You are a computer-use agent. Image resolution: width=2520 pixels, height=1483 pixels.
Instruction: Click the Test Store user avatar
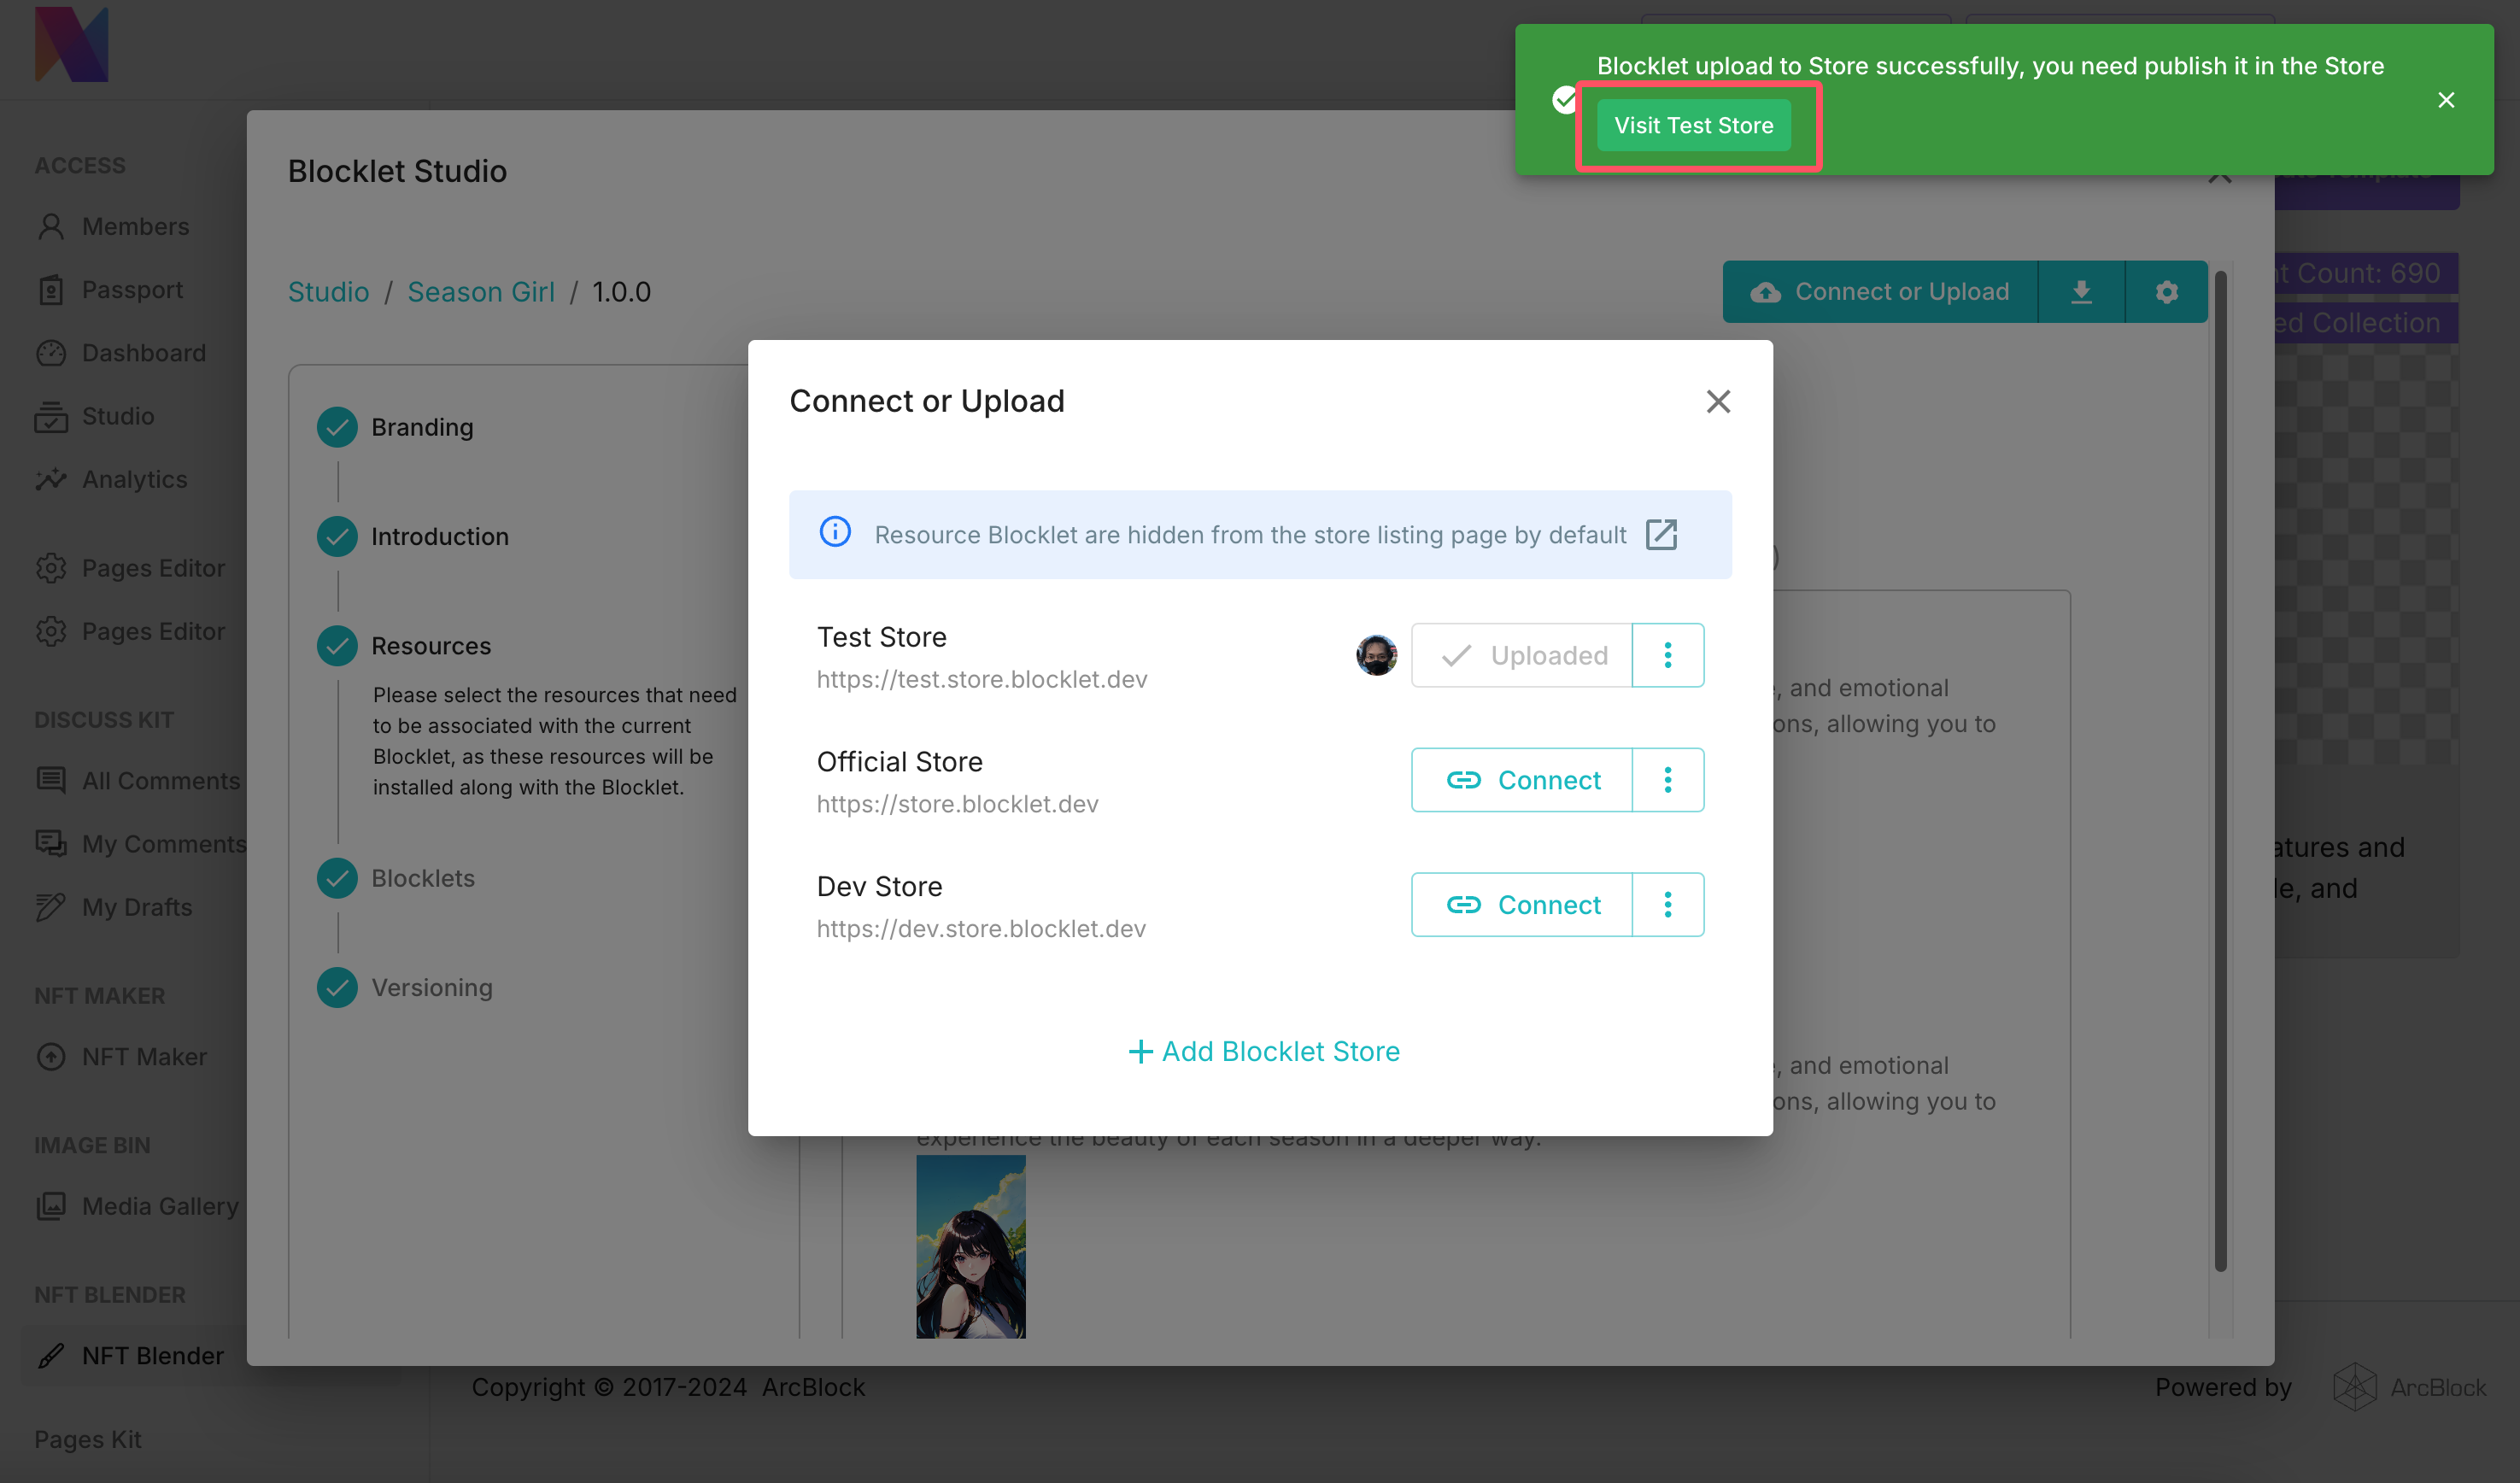[1376, 655]
